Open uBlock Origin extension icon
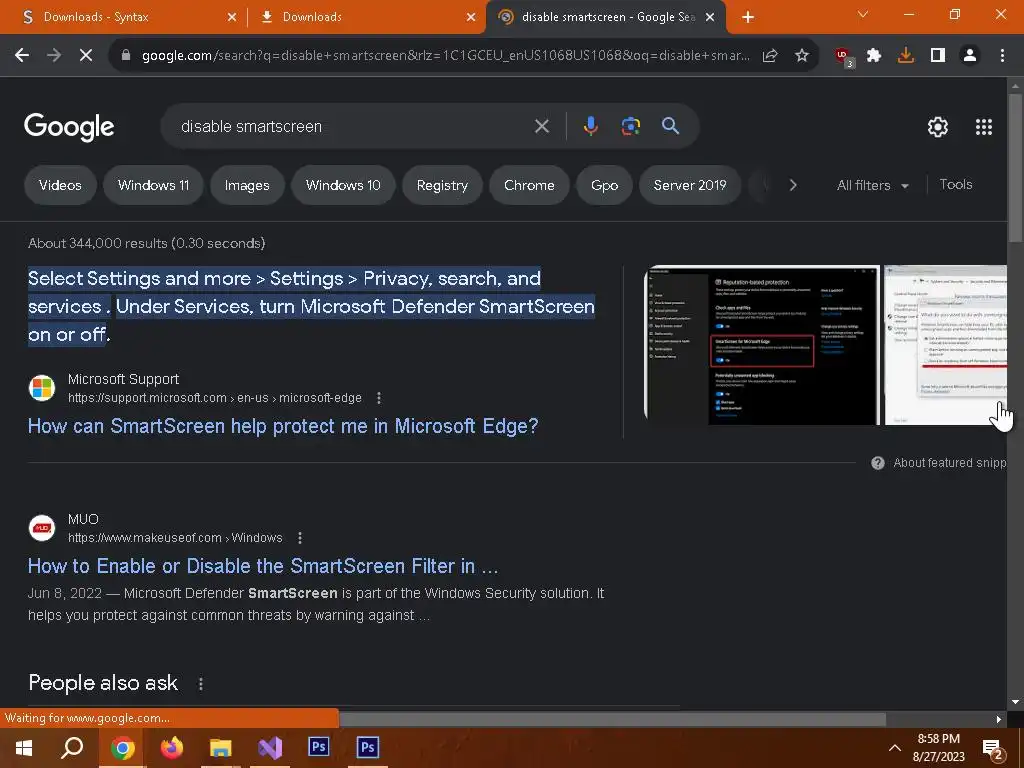Viewport: 1024px width, 768px height. tap(844, 57)
